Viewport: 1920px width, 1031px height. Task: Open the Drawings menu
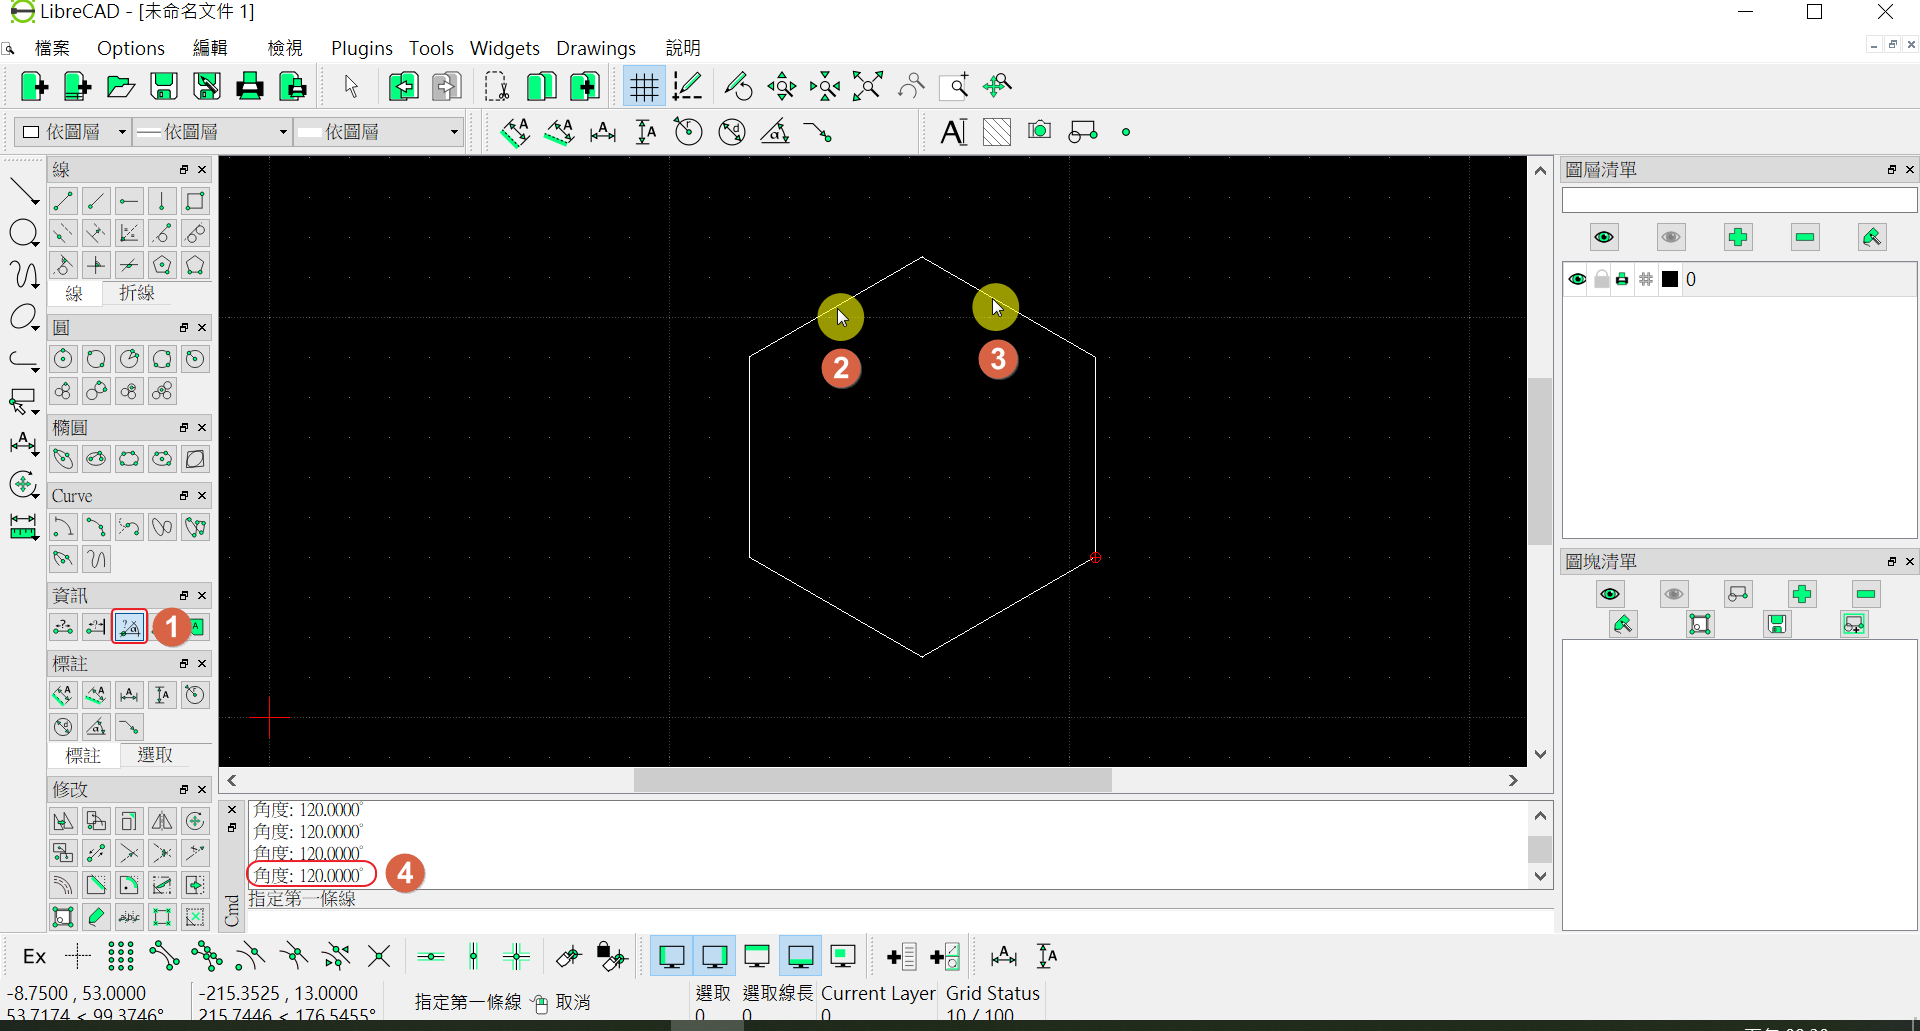point(596,48)
